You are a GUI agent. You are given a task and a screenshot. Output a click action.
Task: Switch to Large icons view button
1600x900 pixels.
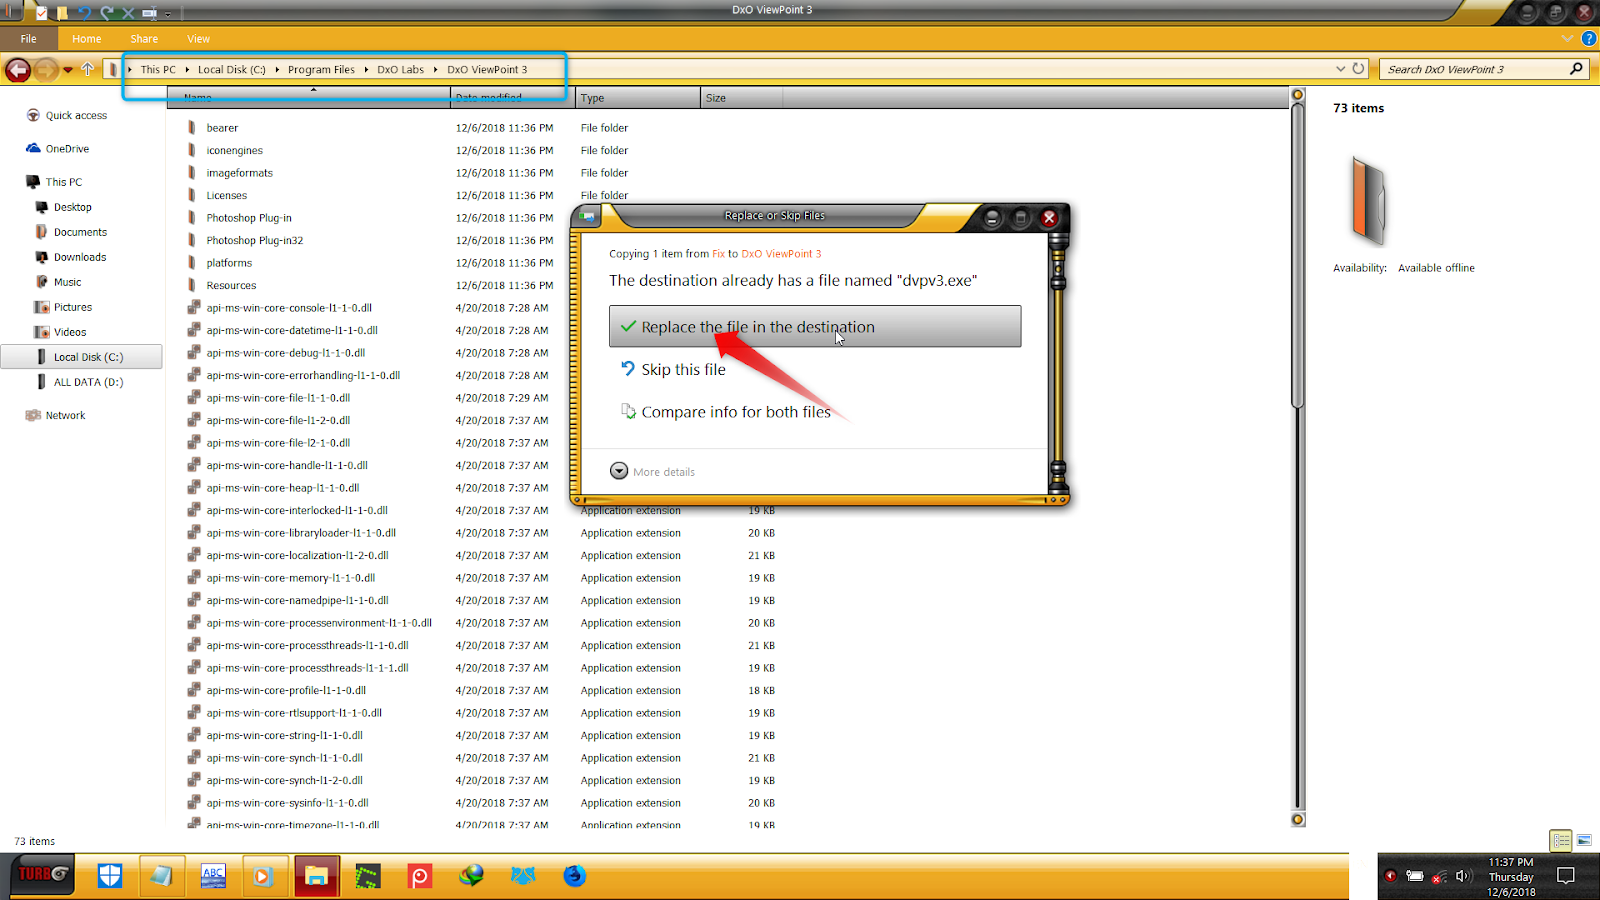(x=1584, y=841)
